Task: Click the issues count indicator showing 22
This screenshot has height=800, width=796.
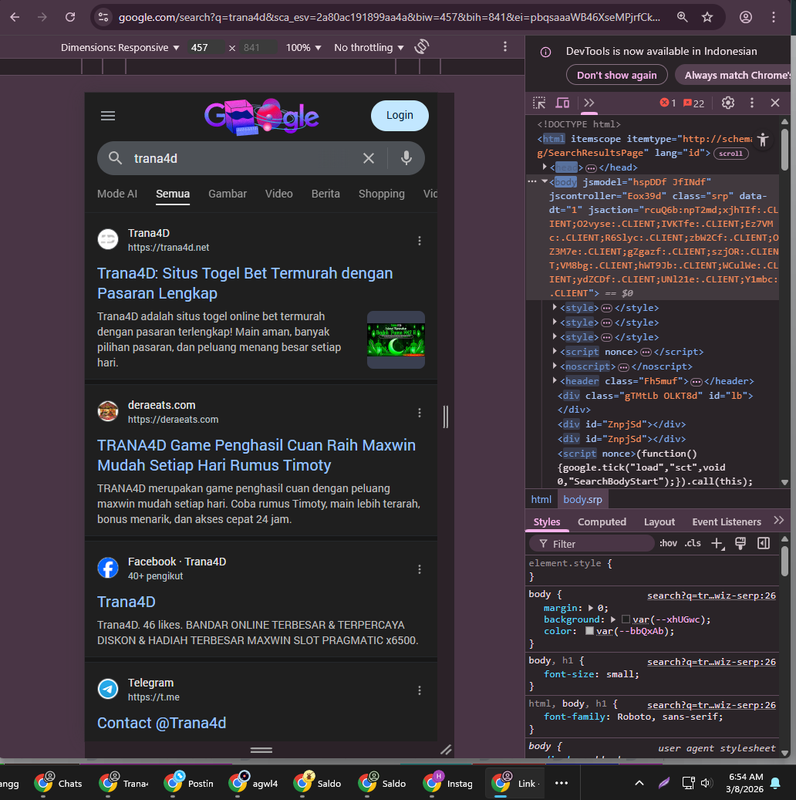Action: pos(693,103)
